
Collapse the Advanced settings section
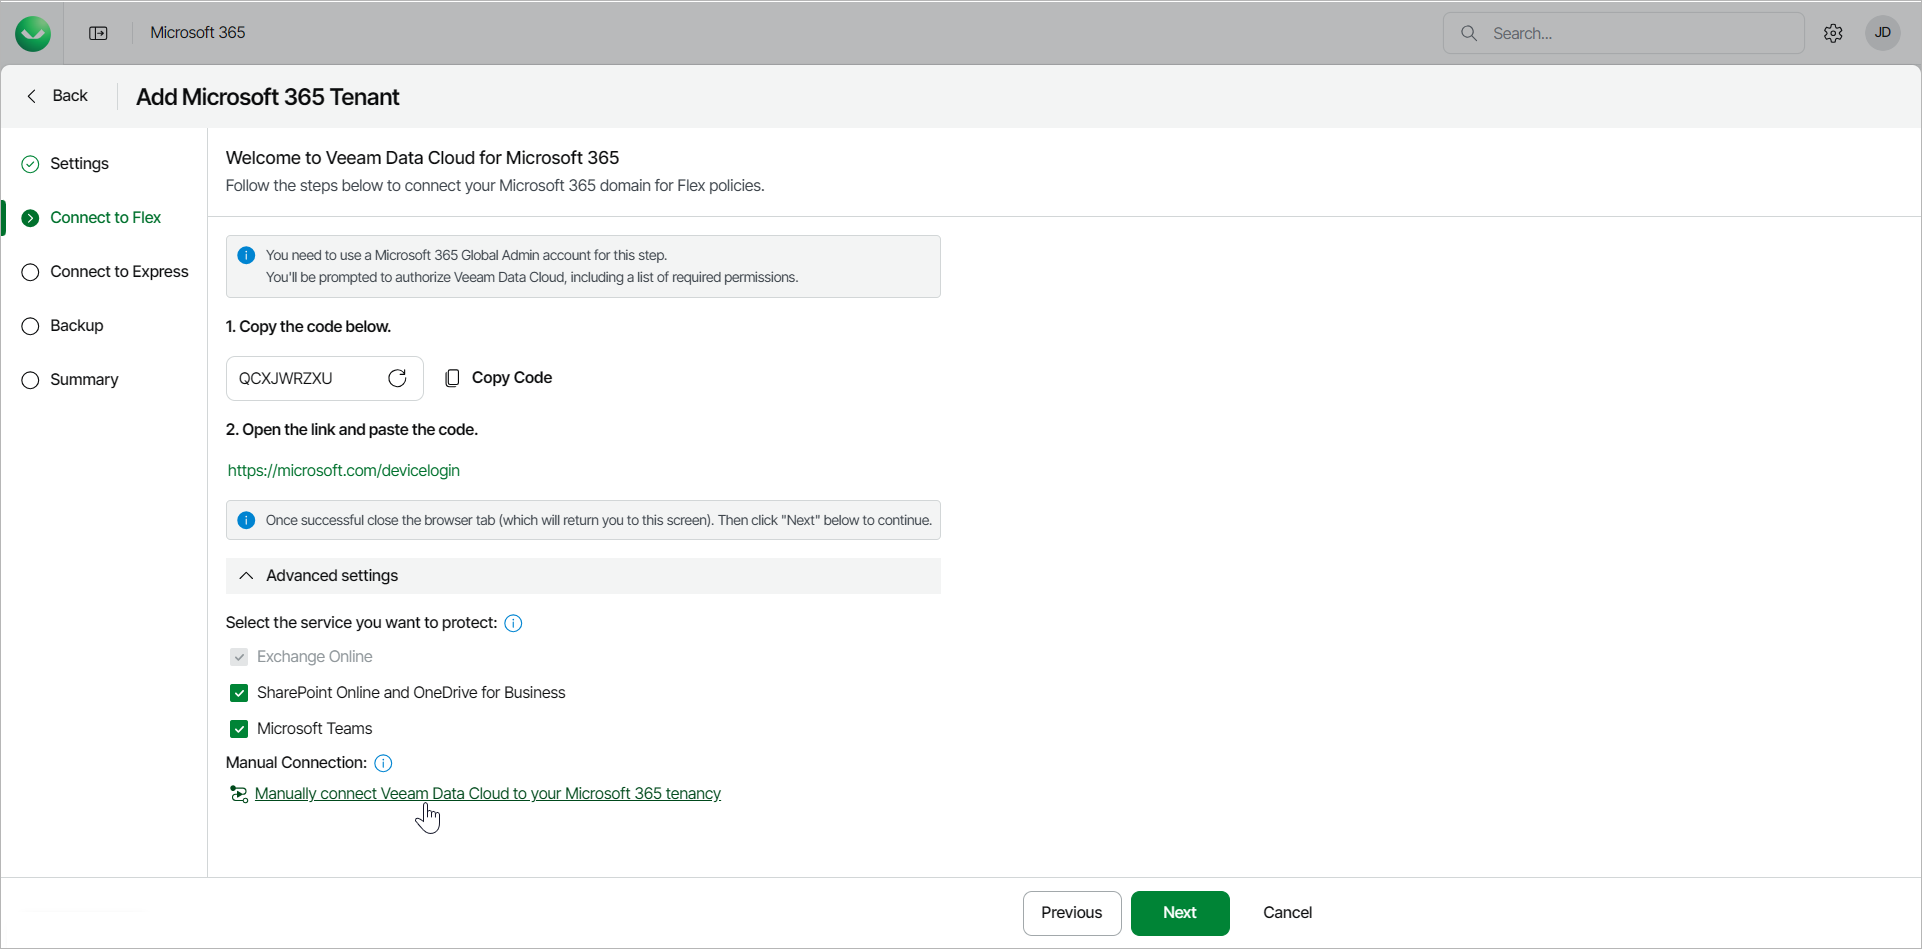246,576
